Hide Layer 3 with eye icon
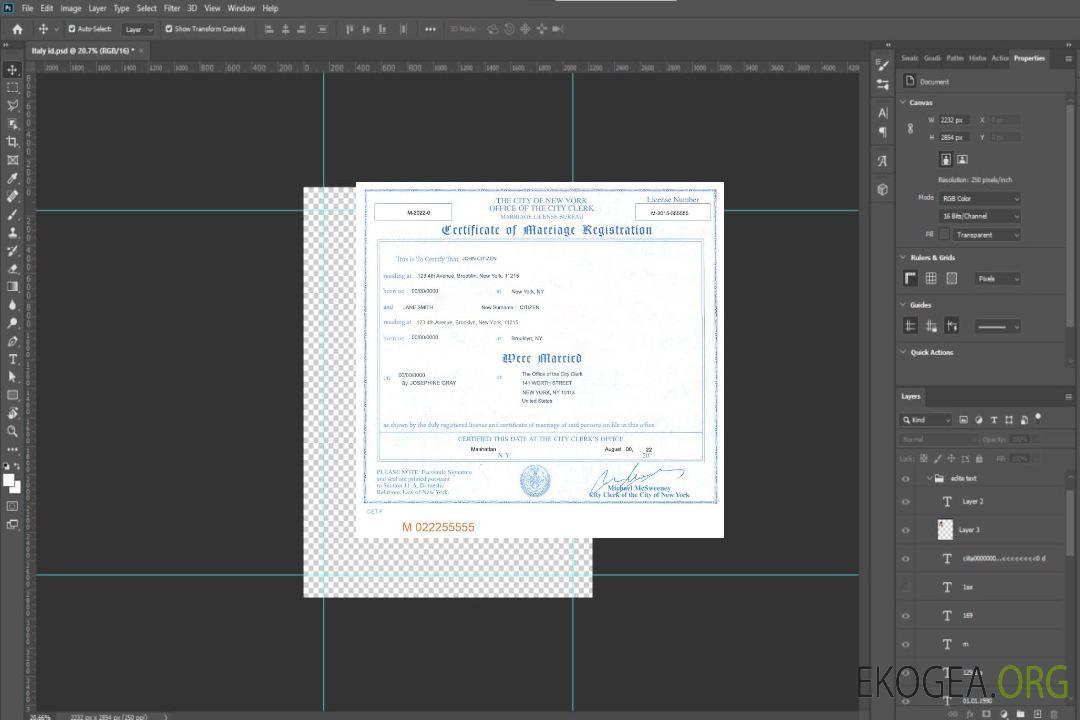Screen dimensions: 1080x720 [906, 531]
